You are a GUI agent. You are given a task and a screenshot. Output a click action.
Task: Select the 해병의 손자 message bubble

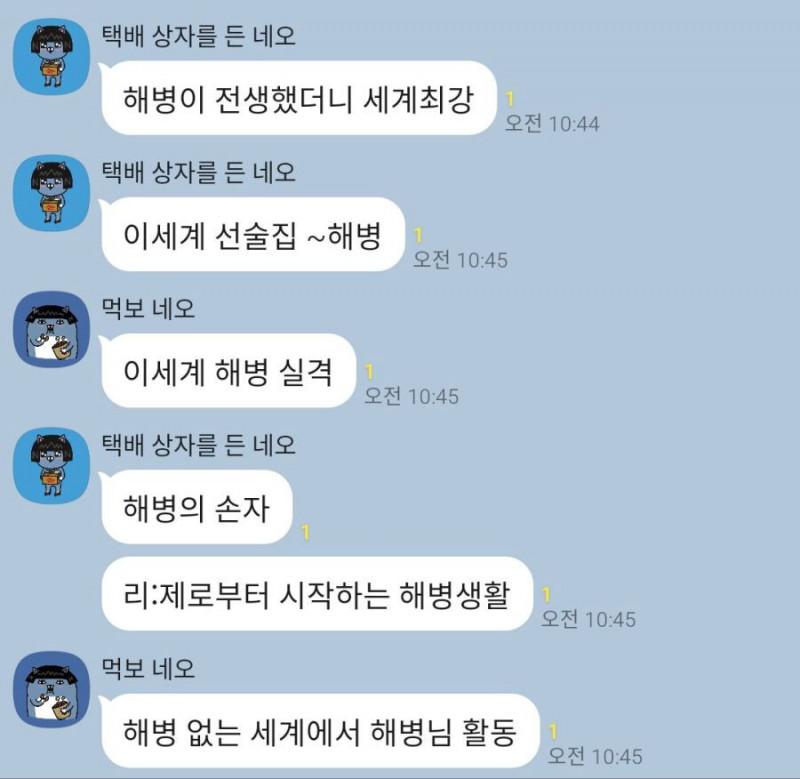pos(196,507)
